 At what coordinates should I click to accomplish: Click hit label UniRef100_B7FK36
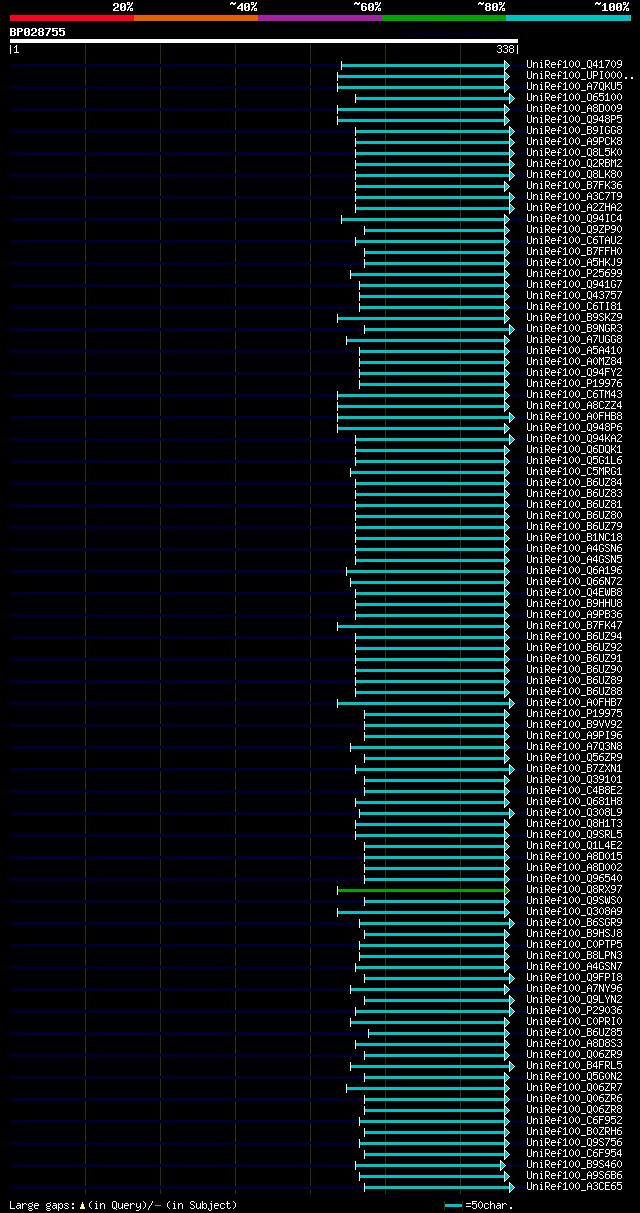coord(574,186)
